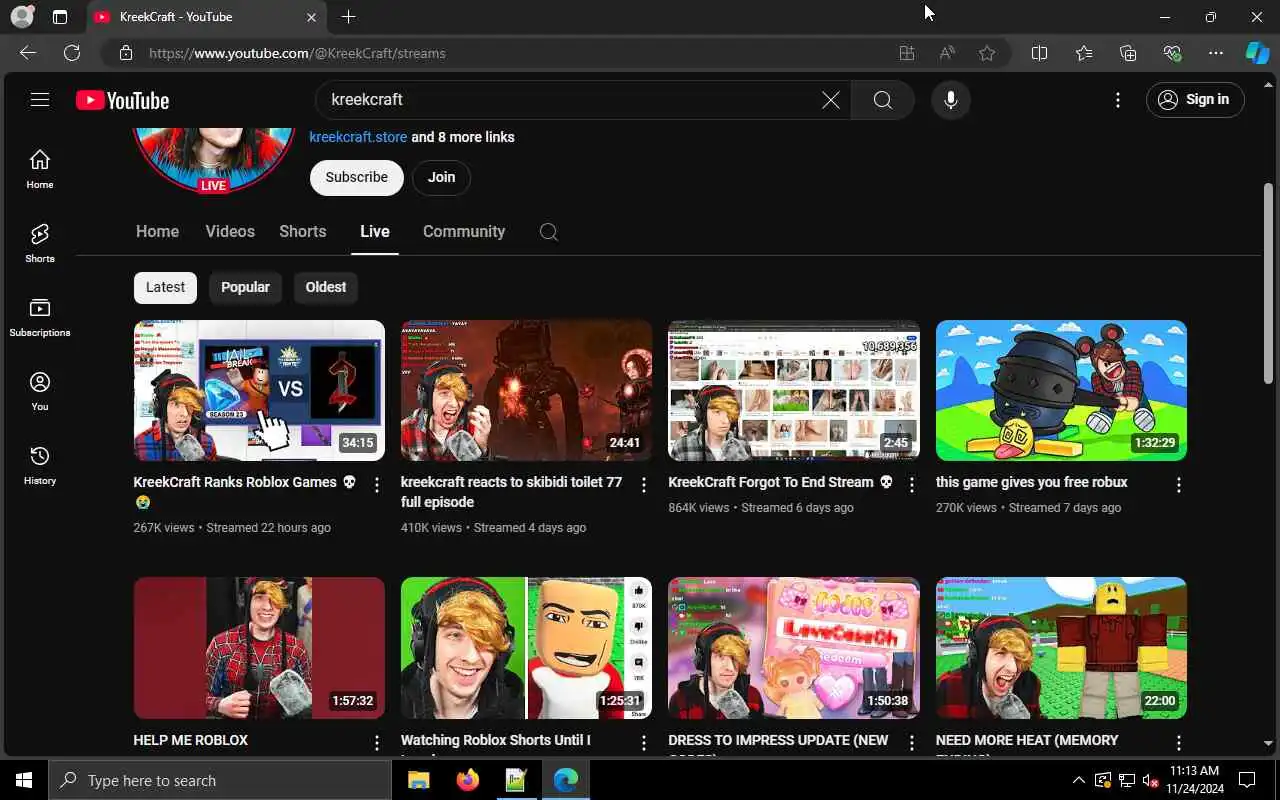
Task: Open a new browser tab
Action: click(348, 17)
